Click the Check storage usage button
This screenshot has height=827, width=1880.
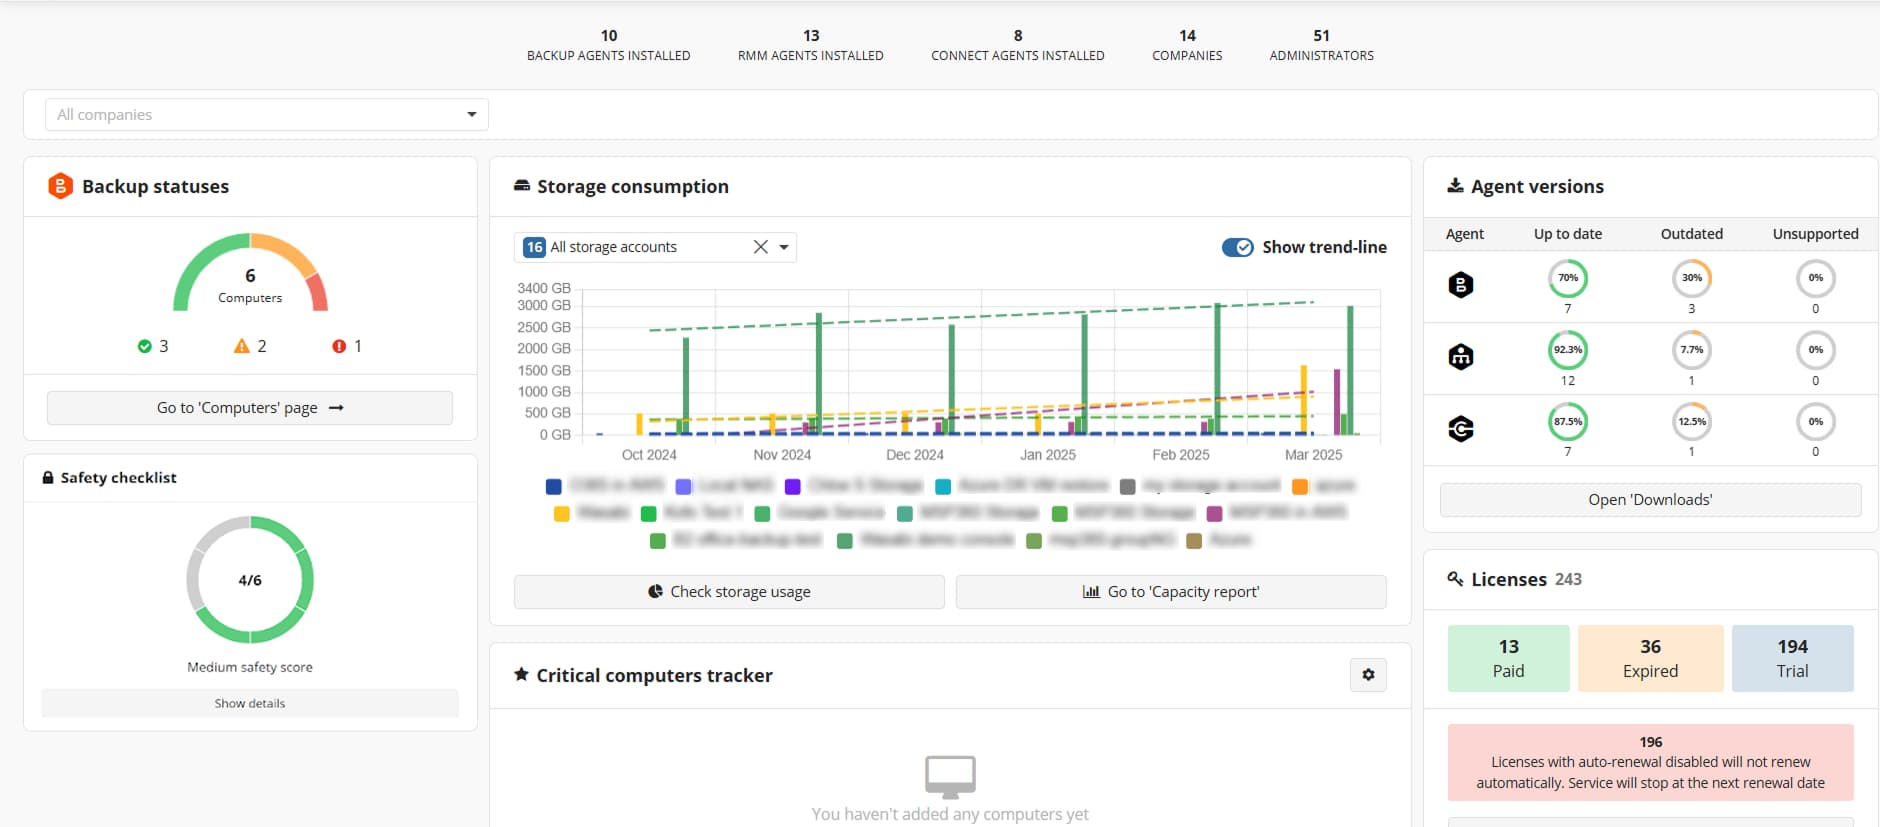729,592
